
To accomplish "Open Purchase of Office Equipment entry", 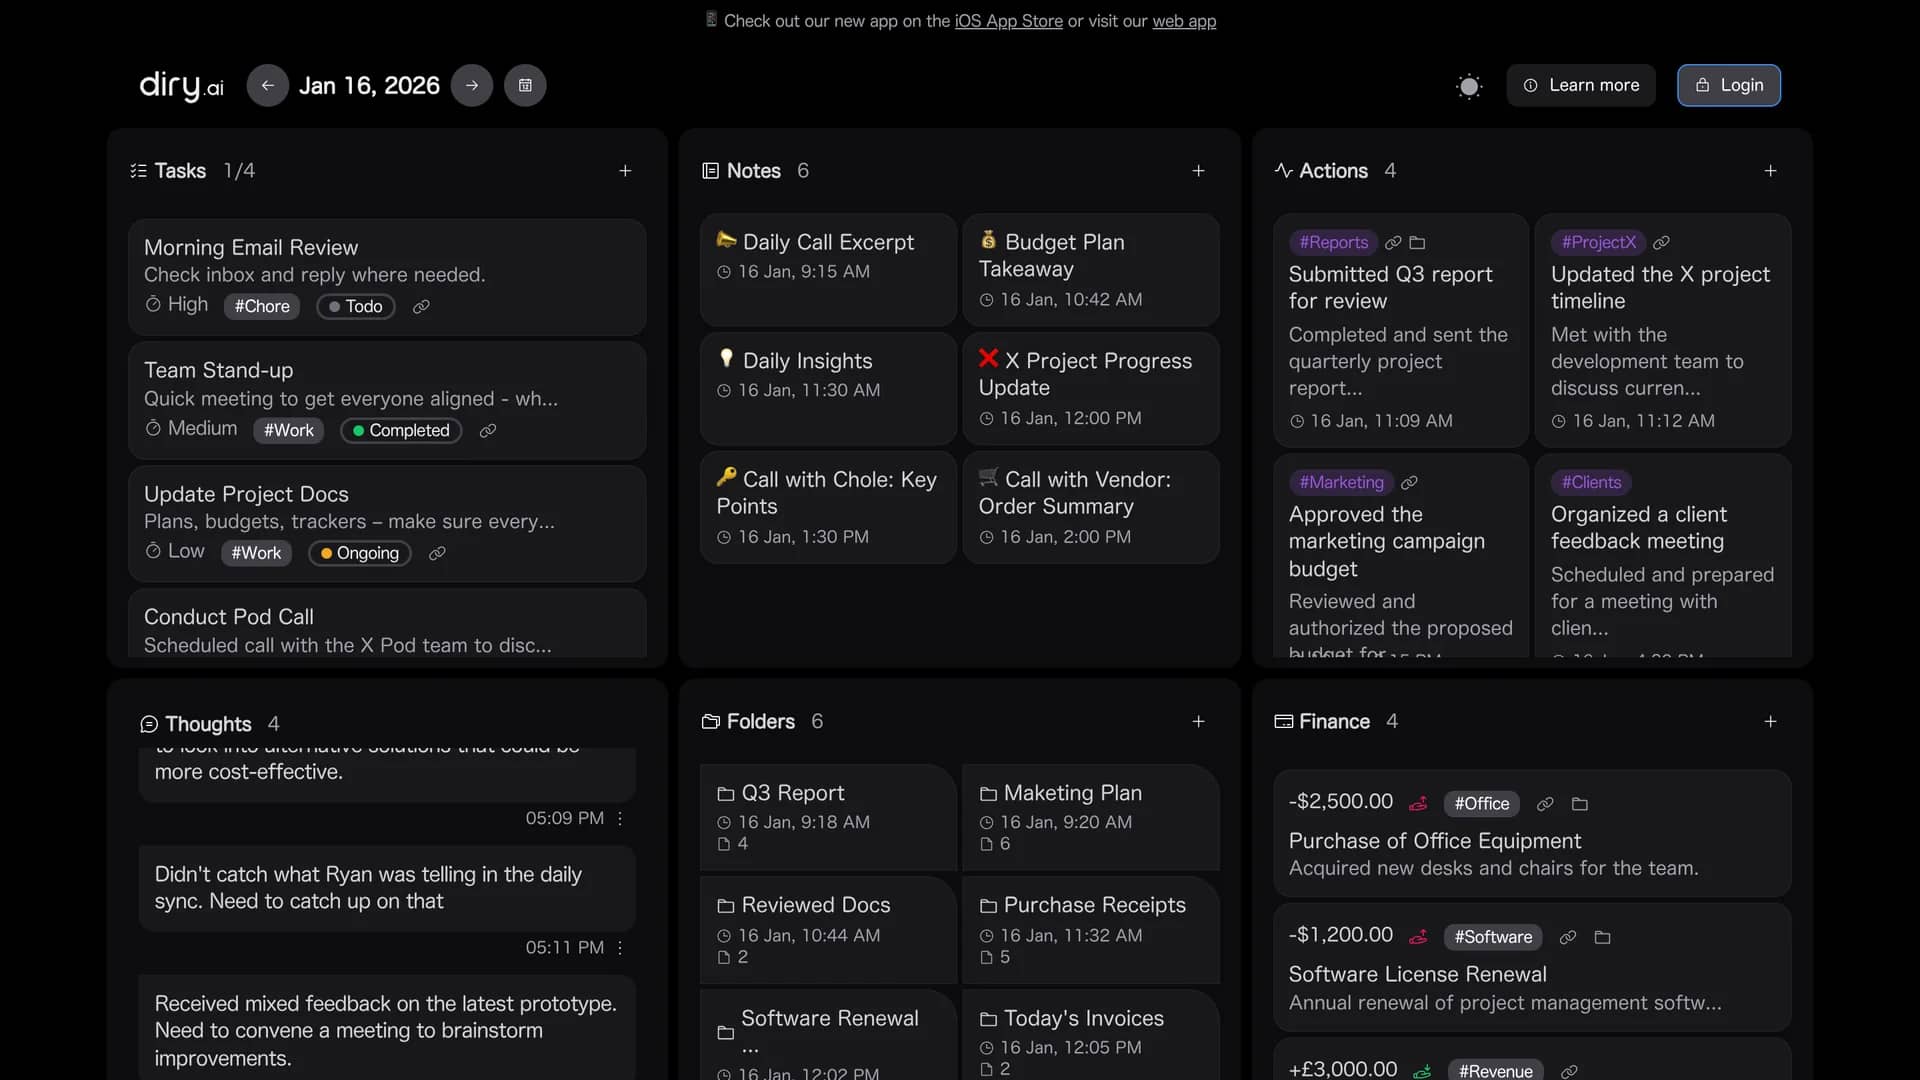I will tap(1532, 833).
